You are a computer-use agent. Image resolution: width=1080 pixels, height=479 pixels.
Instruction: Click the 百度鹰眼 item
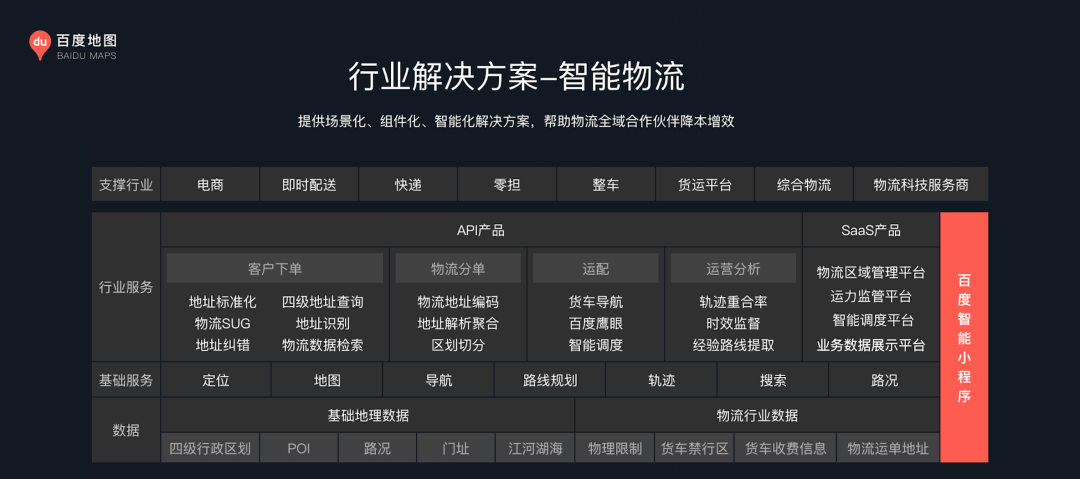tap(596, 323)
